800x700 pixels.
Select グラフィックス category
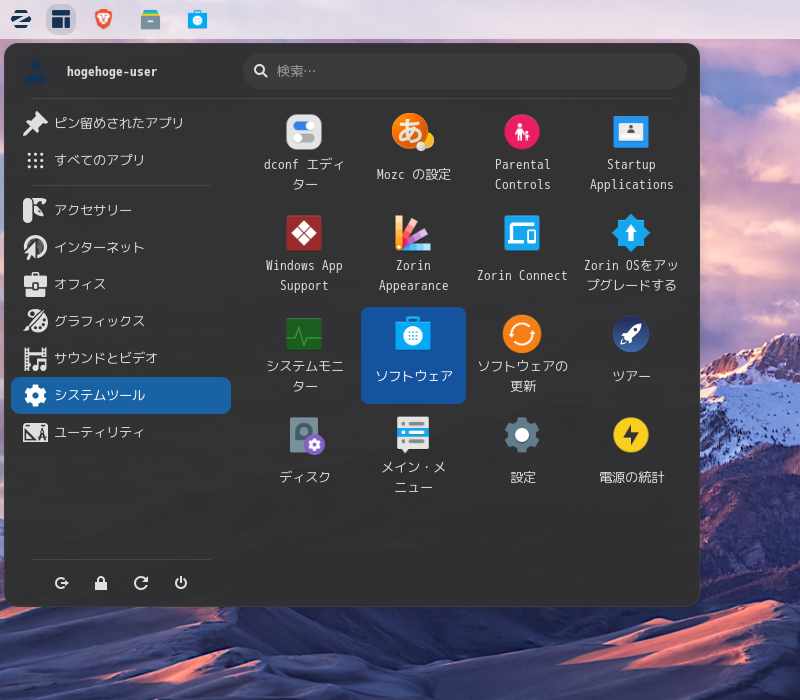click(121, 321)
